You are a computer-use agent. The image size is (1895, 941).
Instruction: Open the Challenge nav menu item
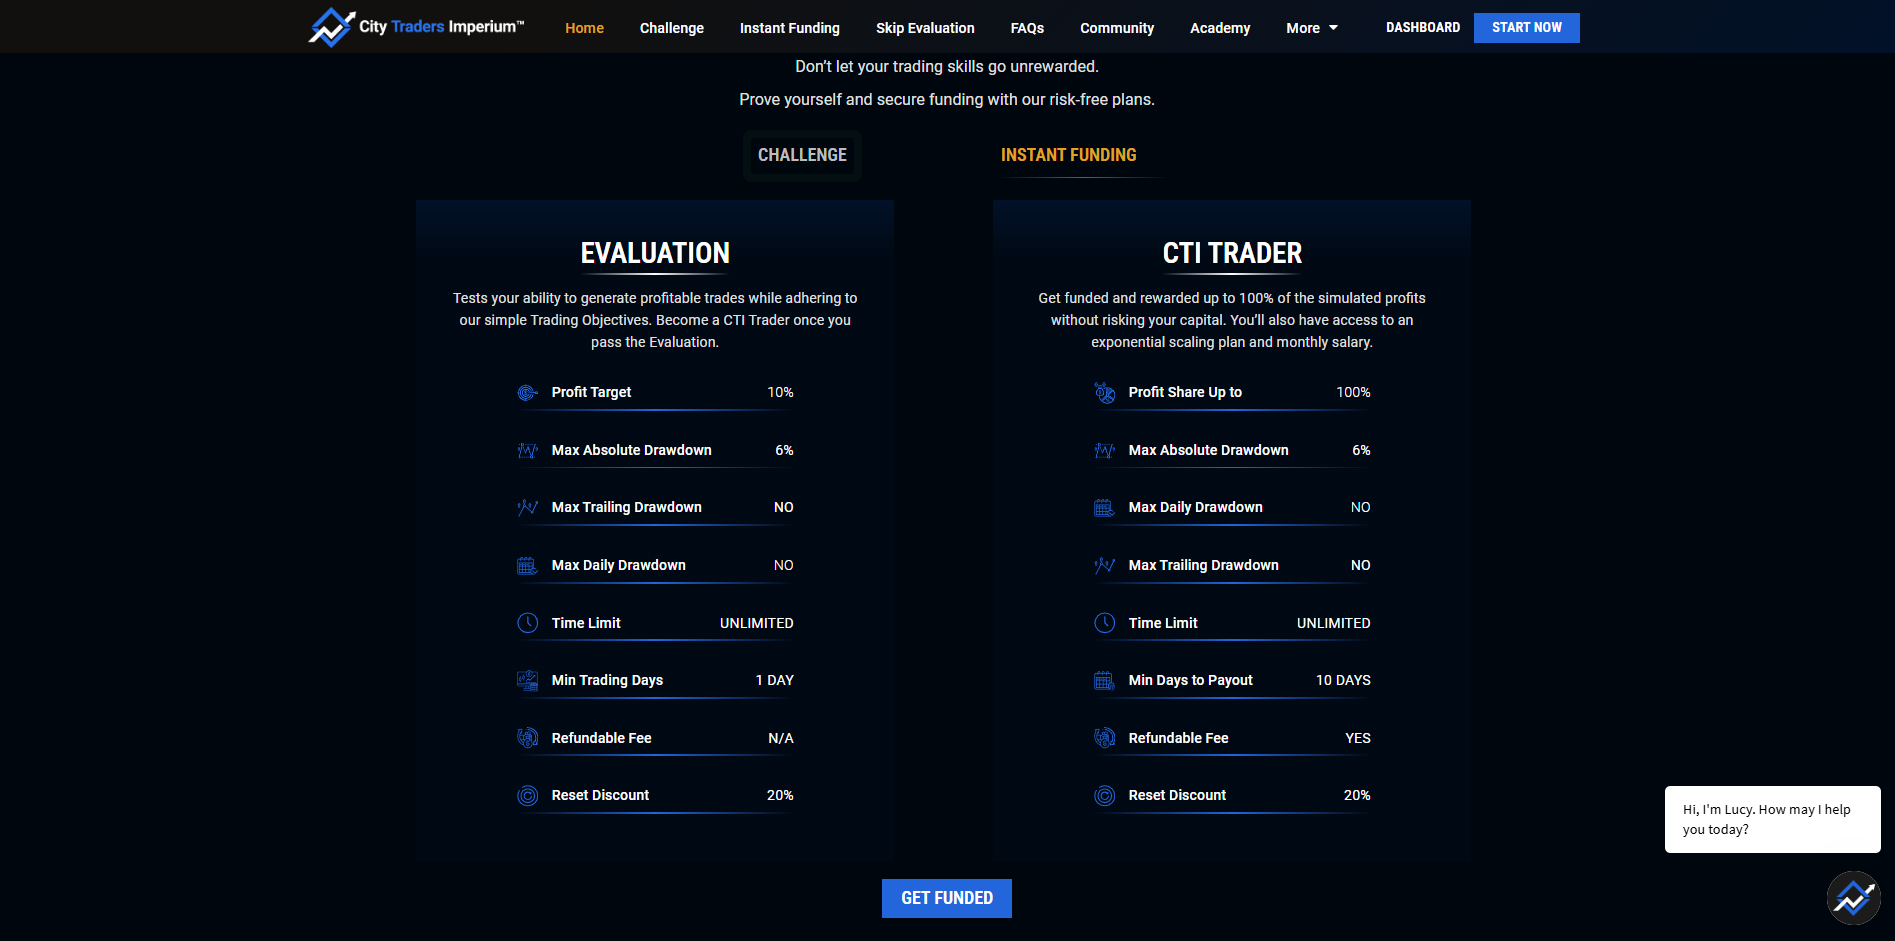[x=672, y=28]
